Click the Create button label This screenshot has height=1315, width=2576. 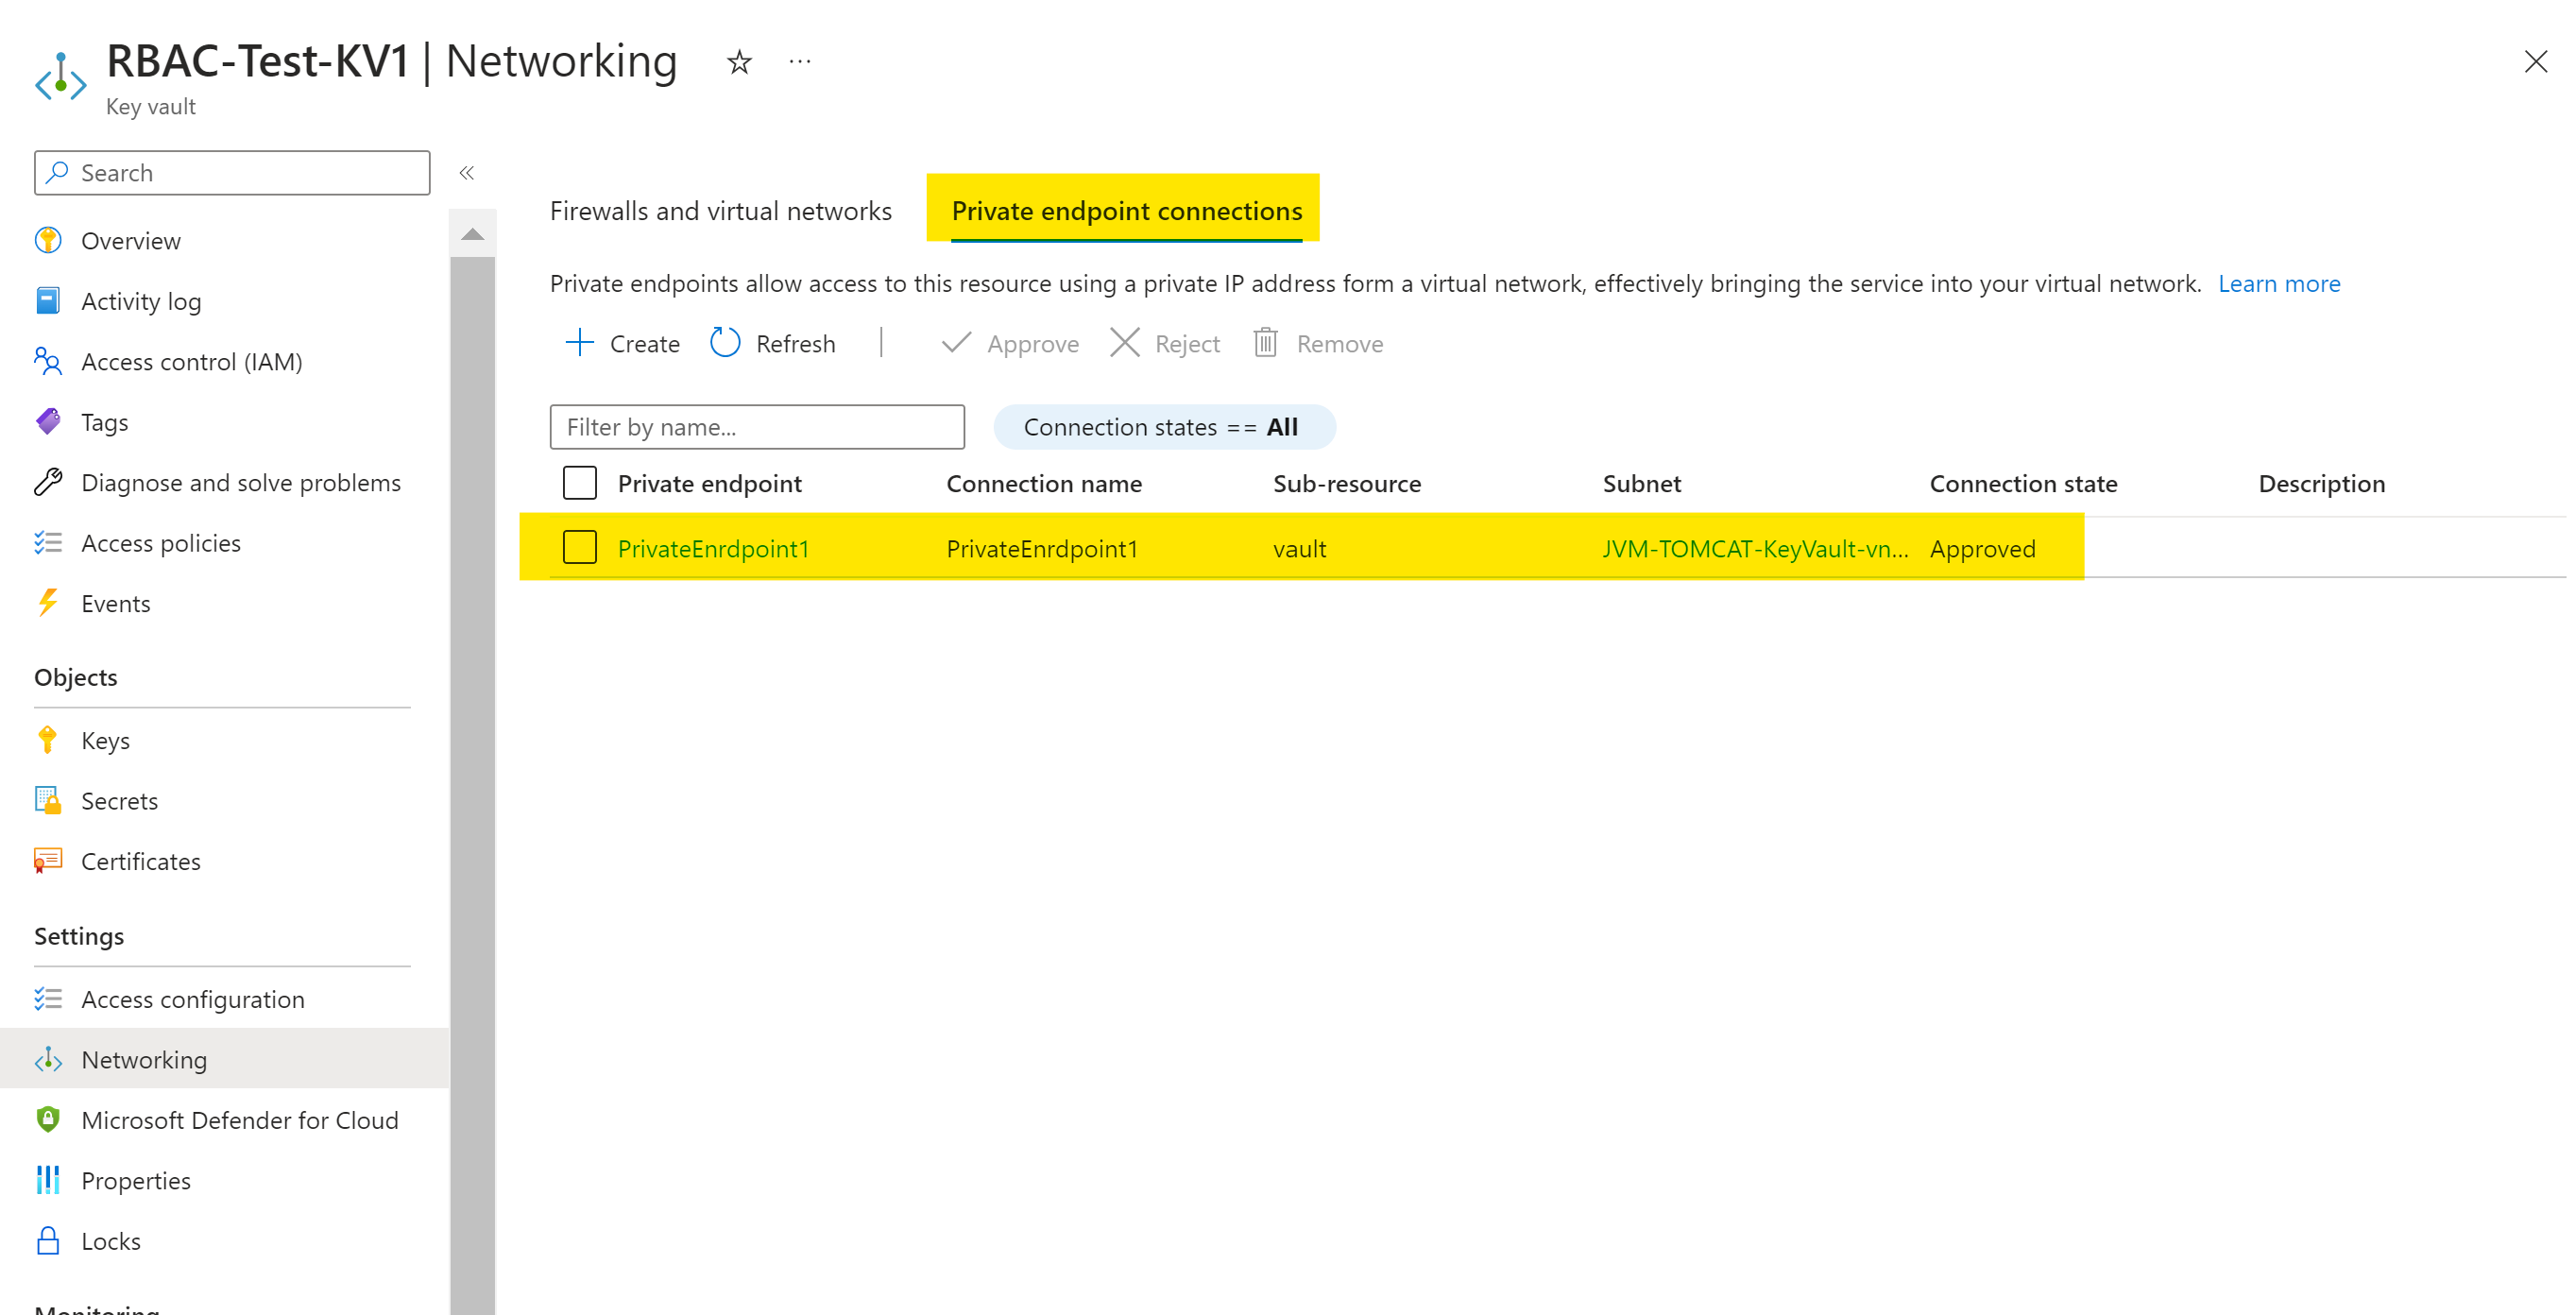pos(645,344)
